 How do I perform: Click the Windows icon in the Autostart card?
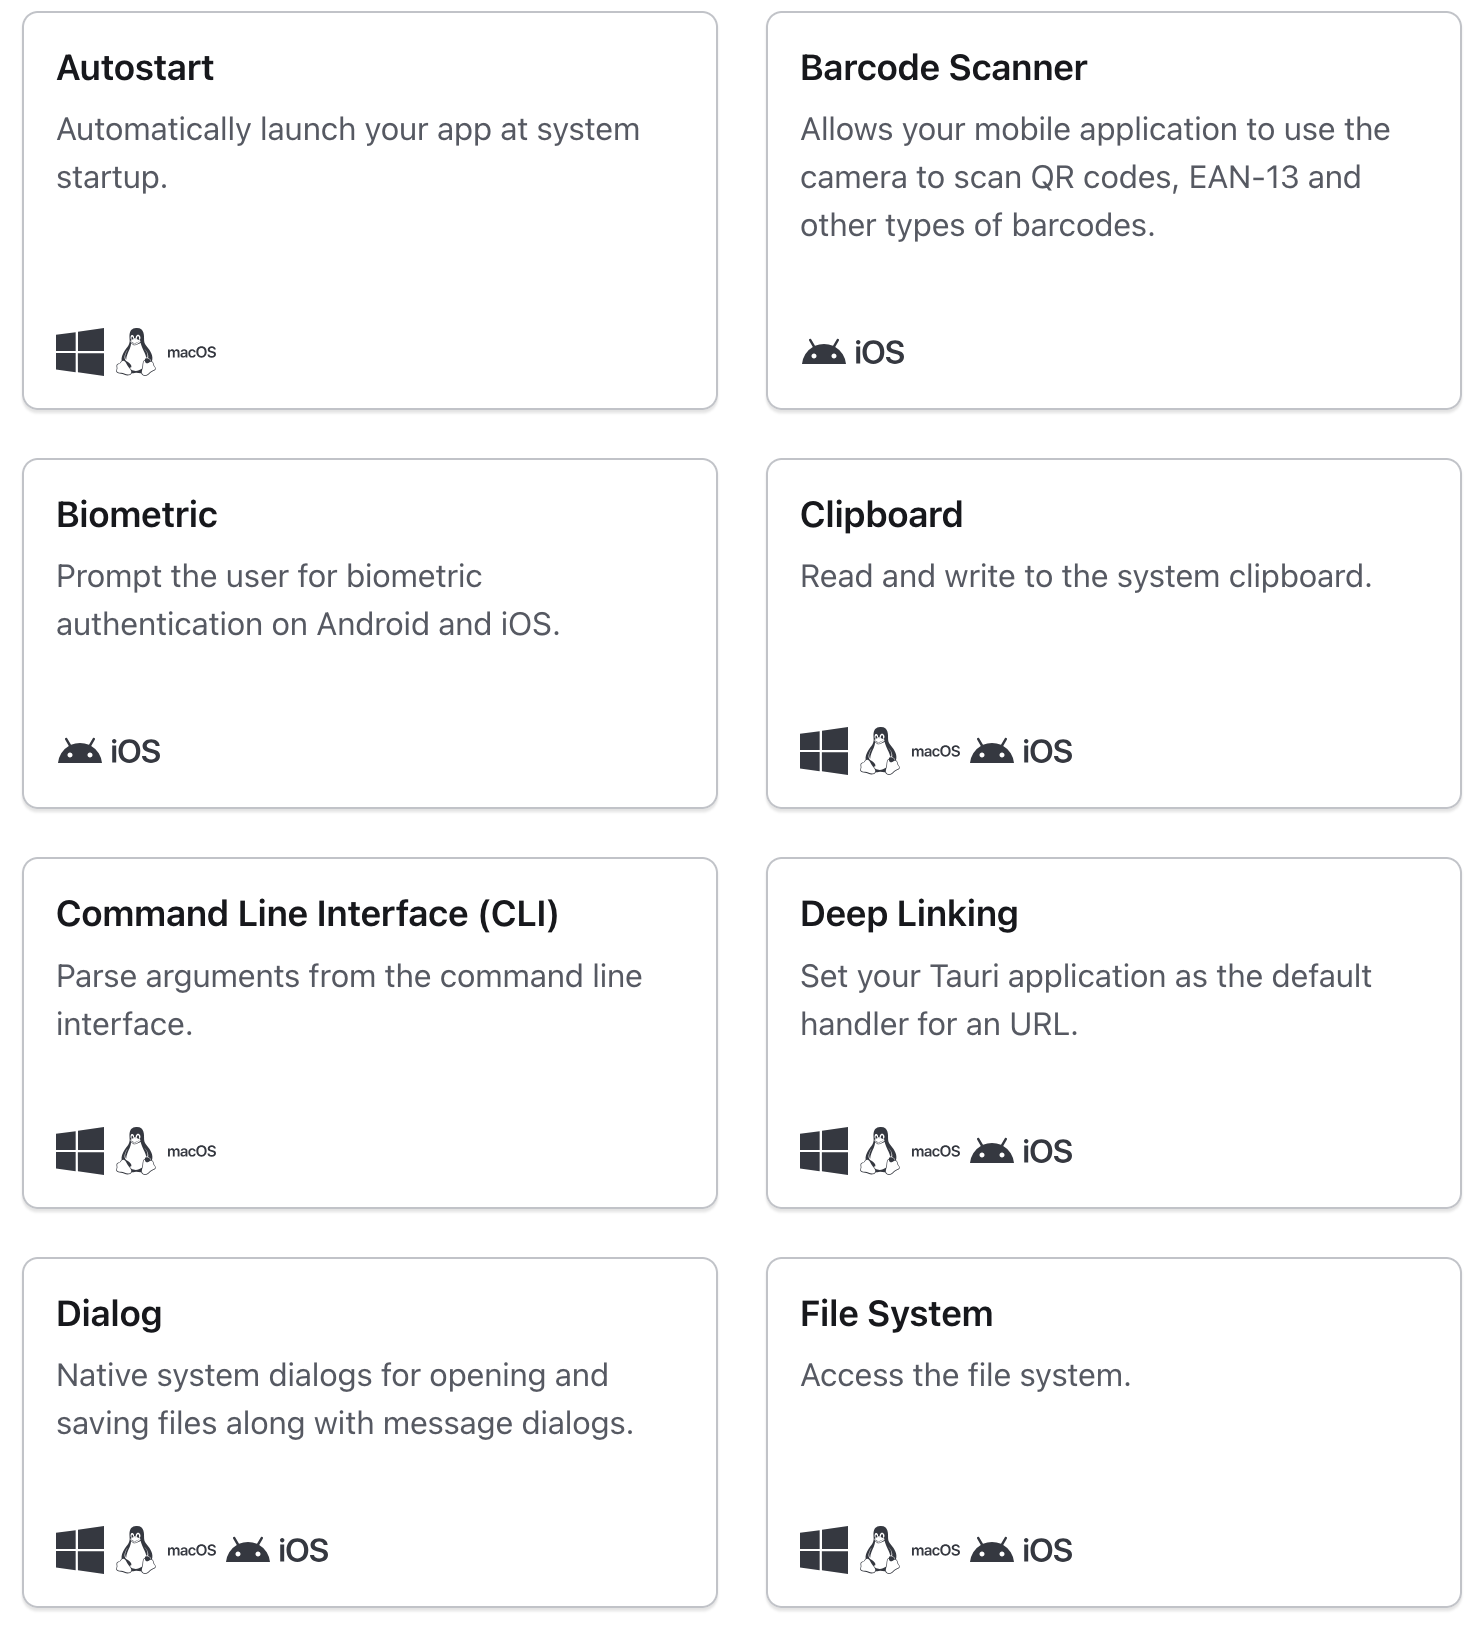80,352
